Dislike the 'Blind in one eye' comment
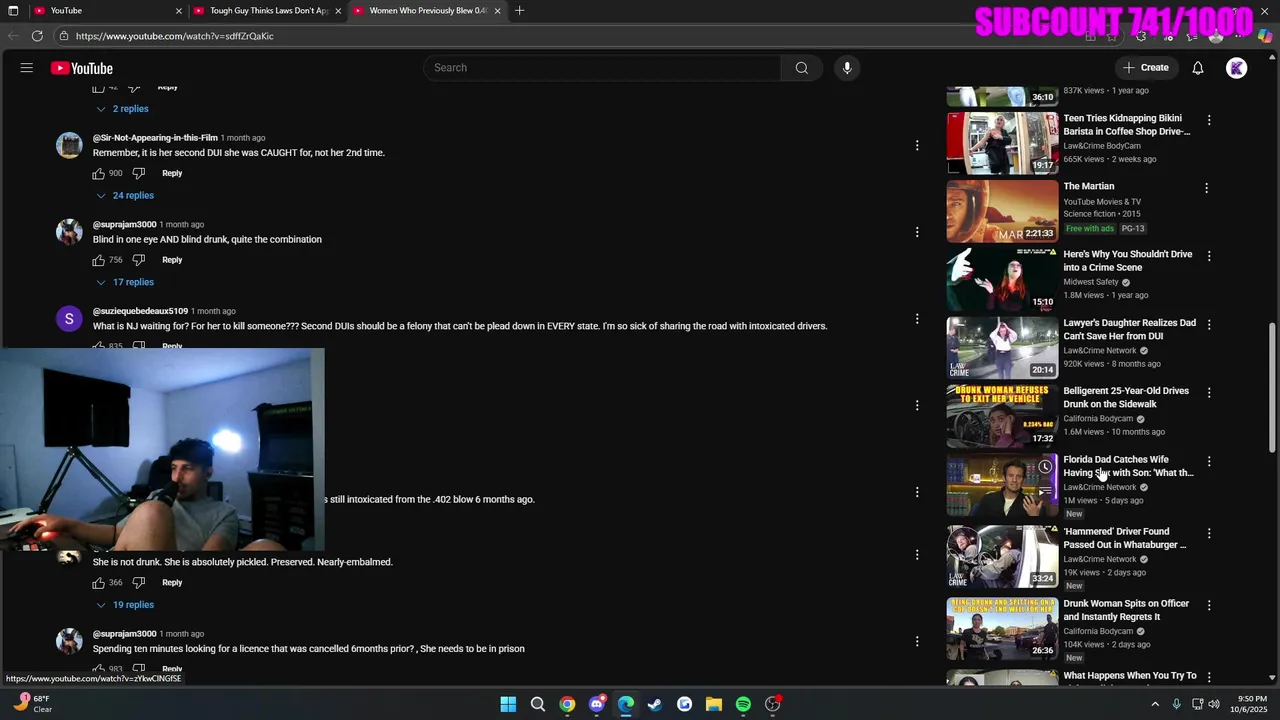 [139, 260]
